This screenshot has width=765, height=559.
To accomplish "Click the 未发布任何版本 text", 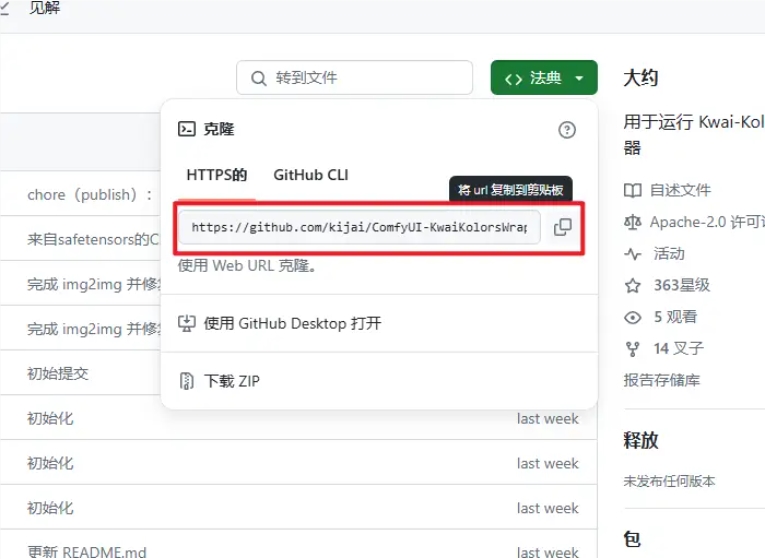I will (x=669, y=481).
